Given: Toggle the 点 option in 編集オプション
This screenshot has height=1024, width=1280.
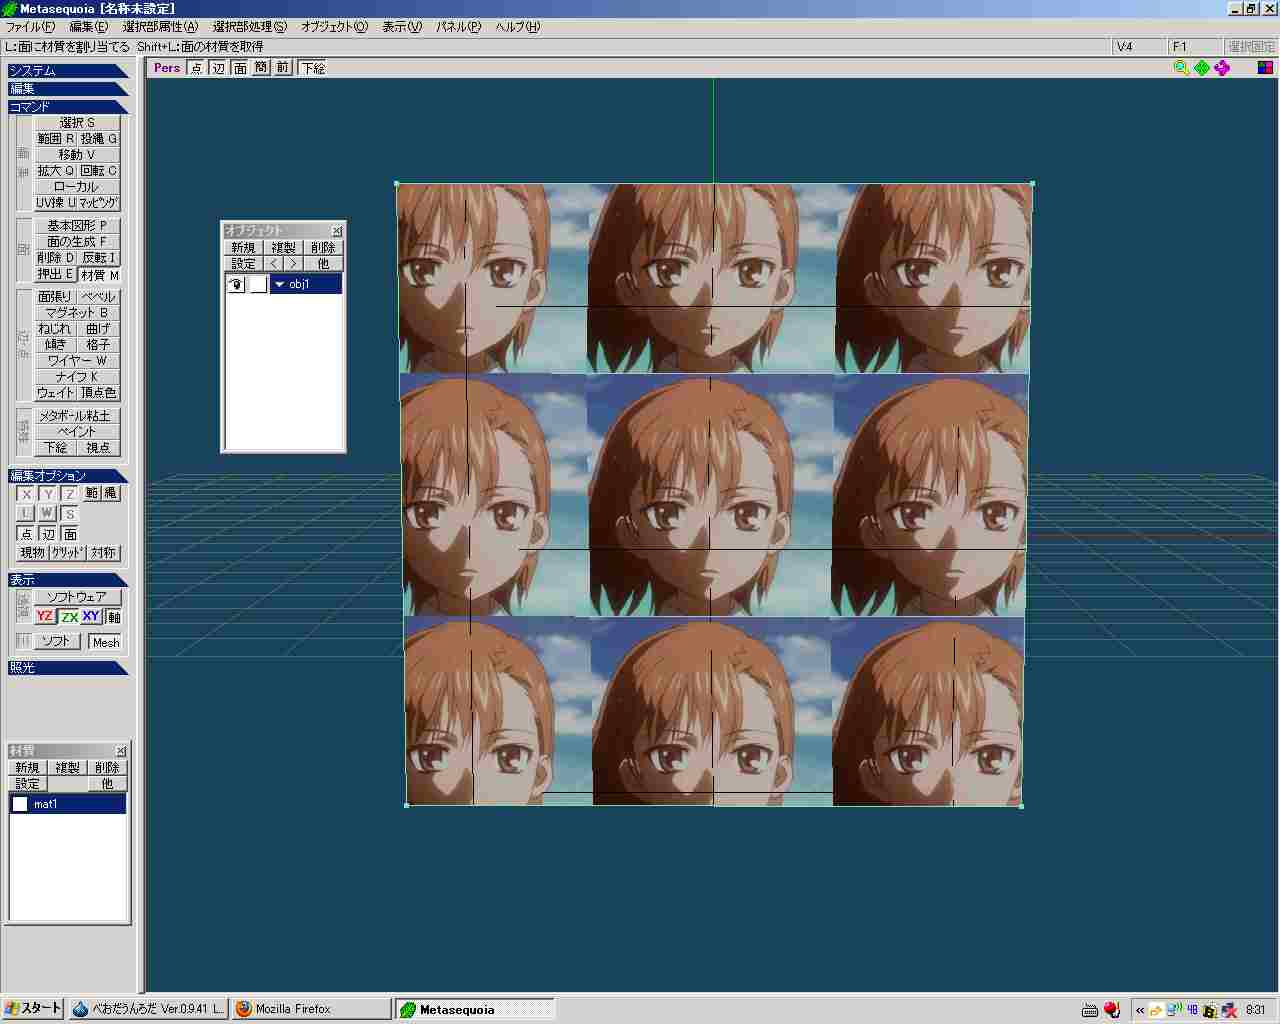Looking at the screenshot, I should [x=27, y=534].
